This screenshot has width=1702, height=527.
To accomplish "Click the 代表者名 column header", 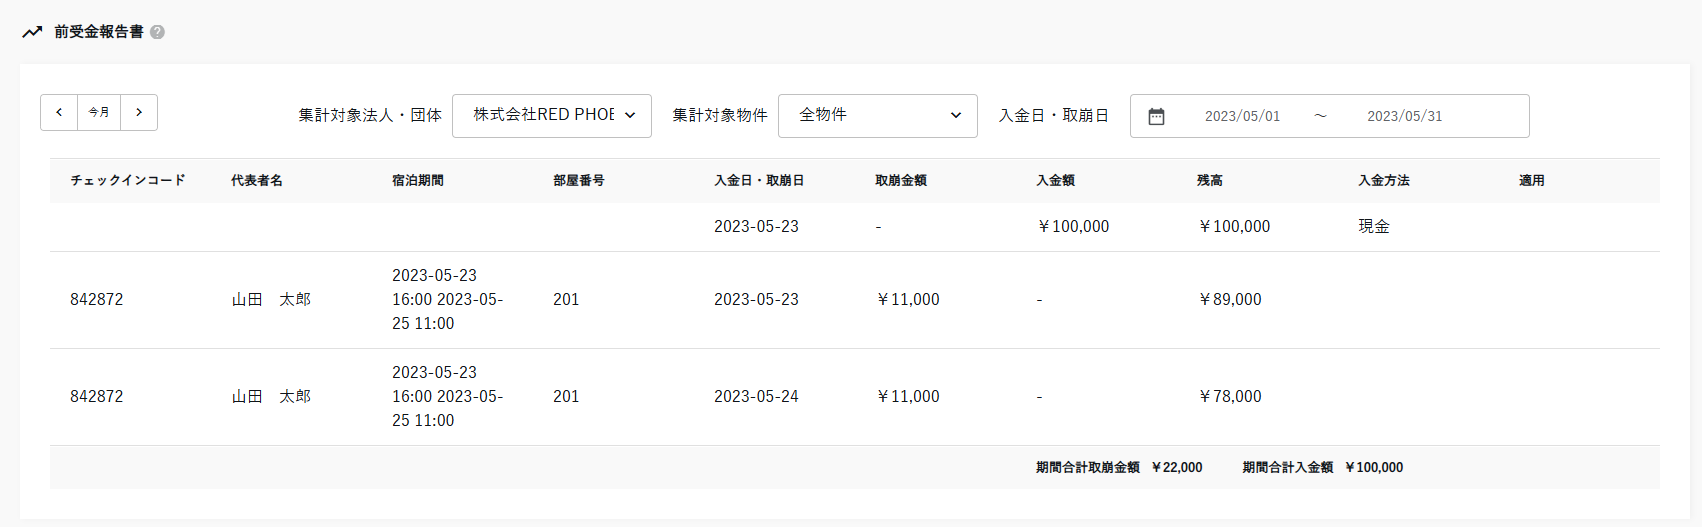I will click(257, 181).
